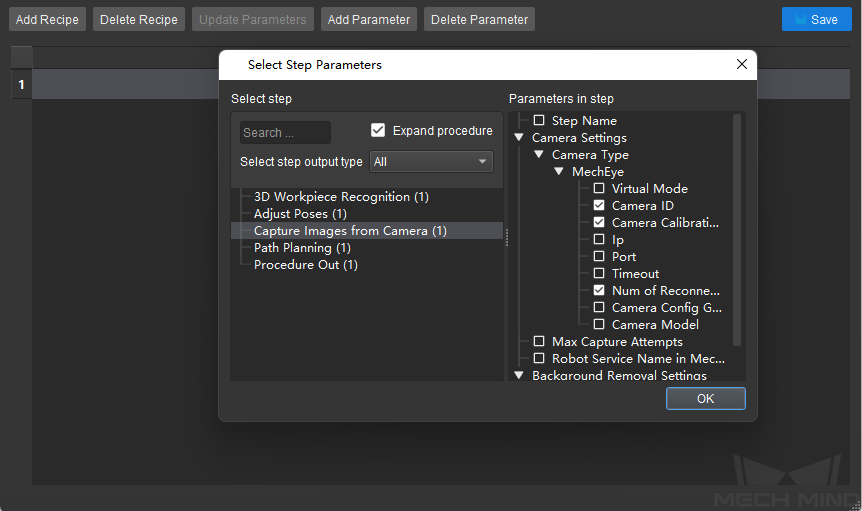Open the Select step output type dropdown
This screenshot has width=862, height=511.
pyautogui.click(x=431, y=162)
